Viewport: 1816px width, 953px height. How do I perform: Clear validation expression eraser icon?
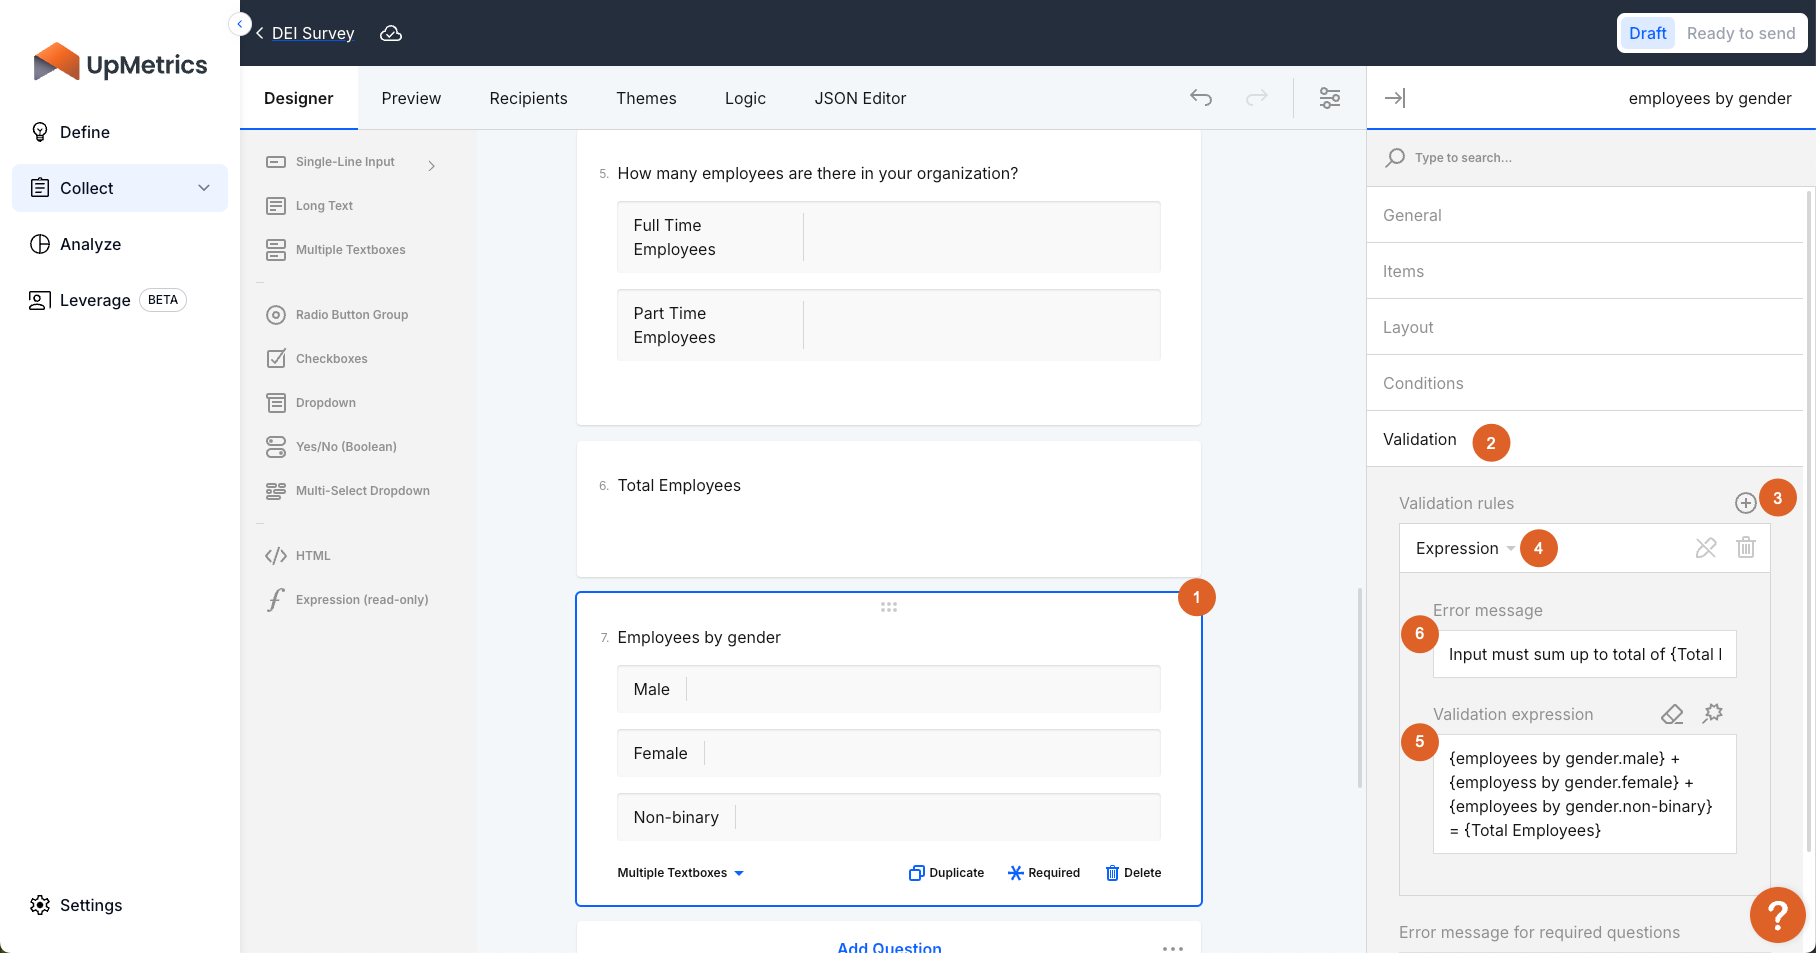pyautogui.click(x=1671, y=714)
